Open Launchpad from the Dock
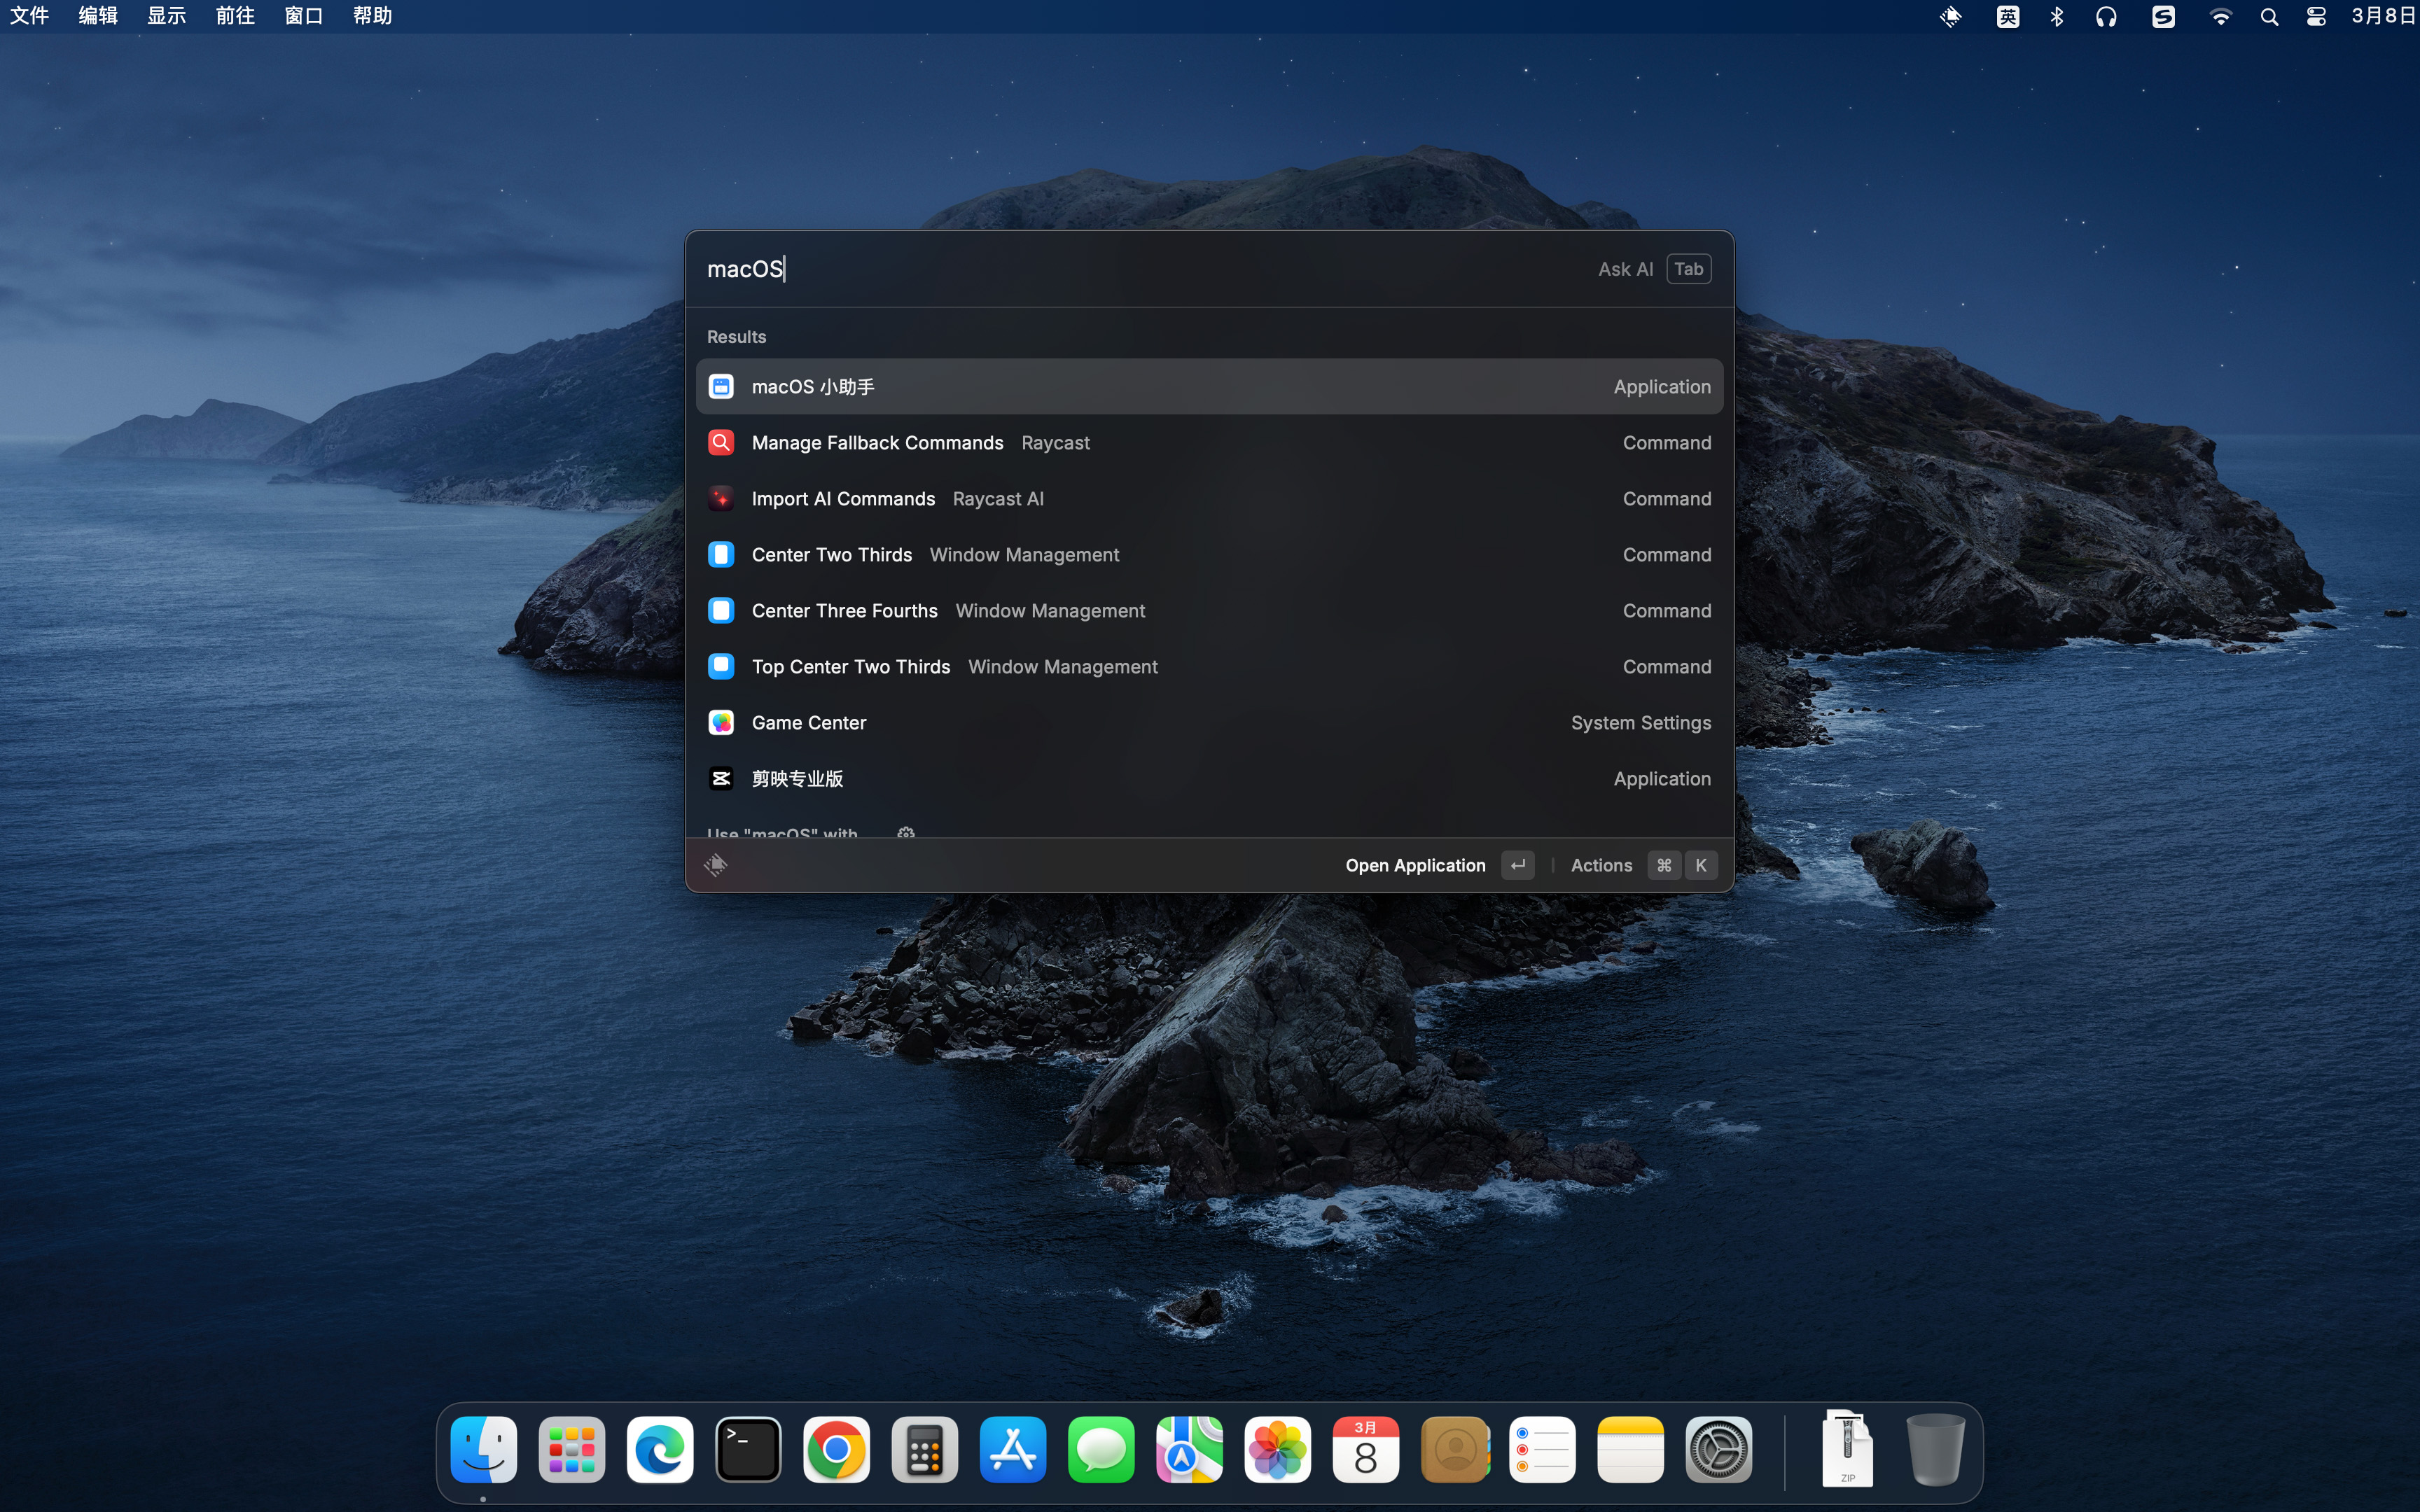This screenshot has height=1512, width=2420. pyautogui.click(x=572, y=1449)
